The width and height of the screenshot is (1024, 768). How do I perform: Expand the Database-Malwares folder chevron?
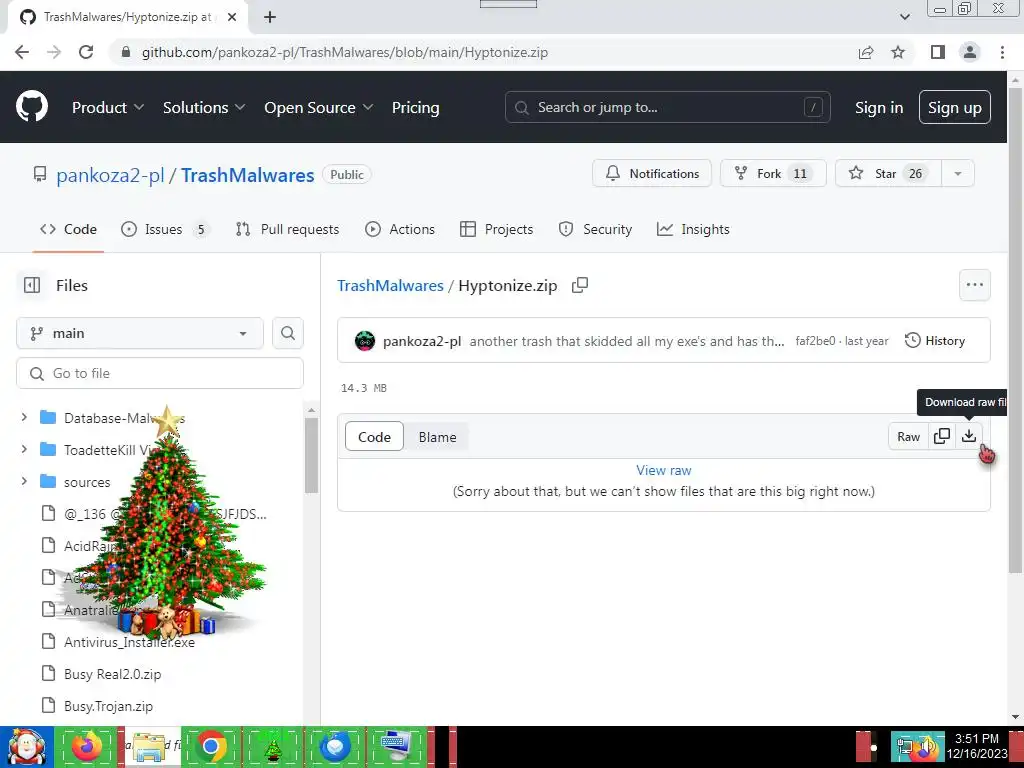24,417
